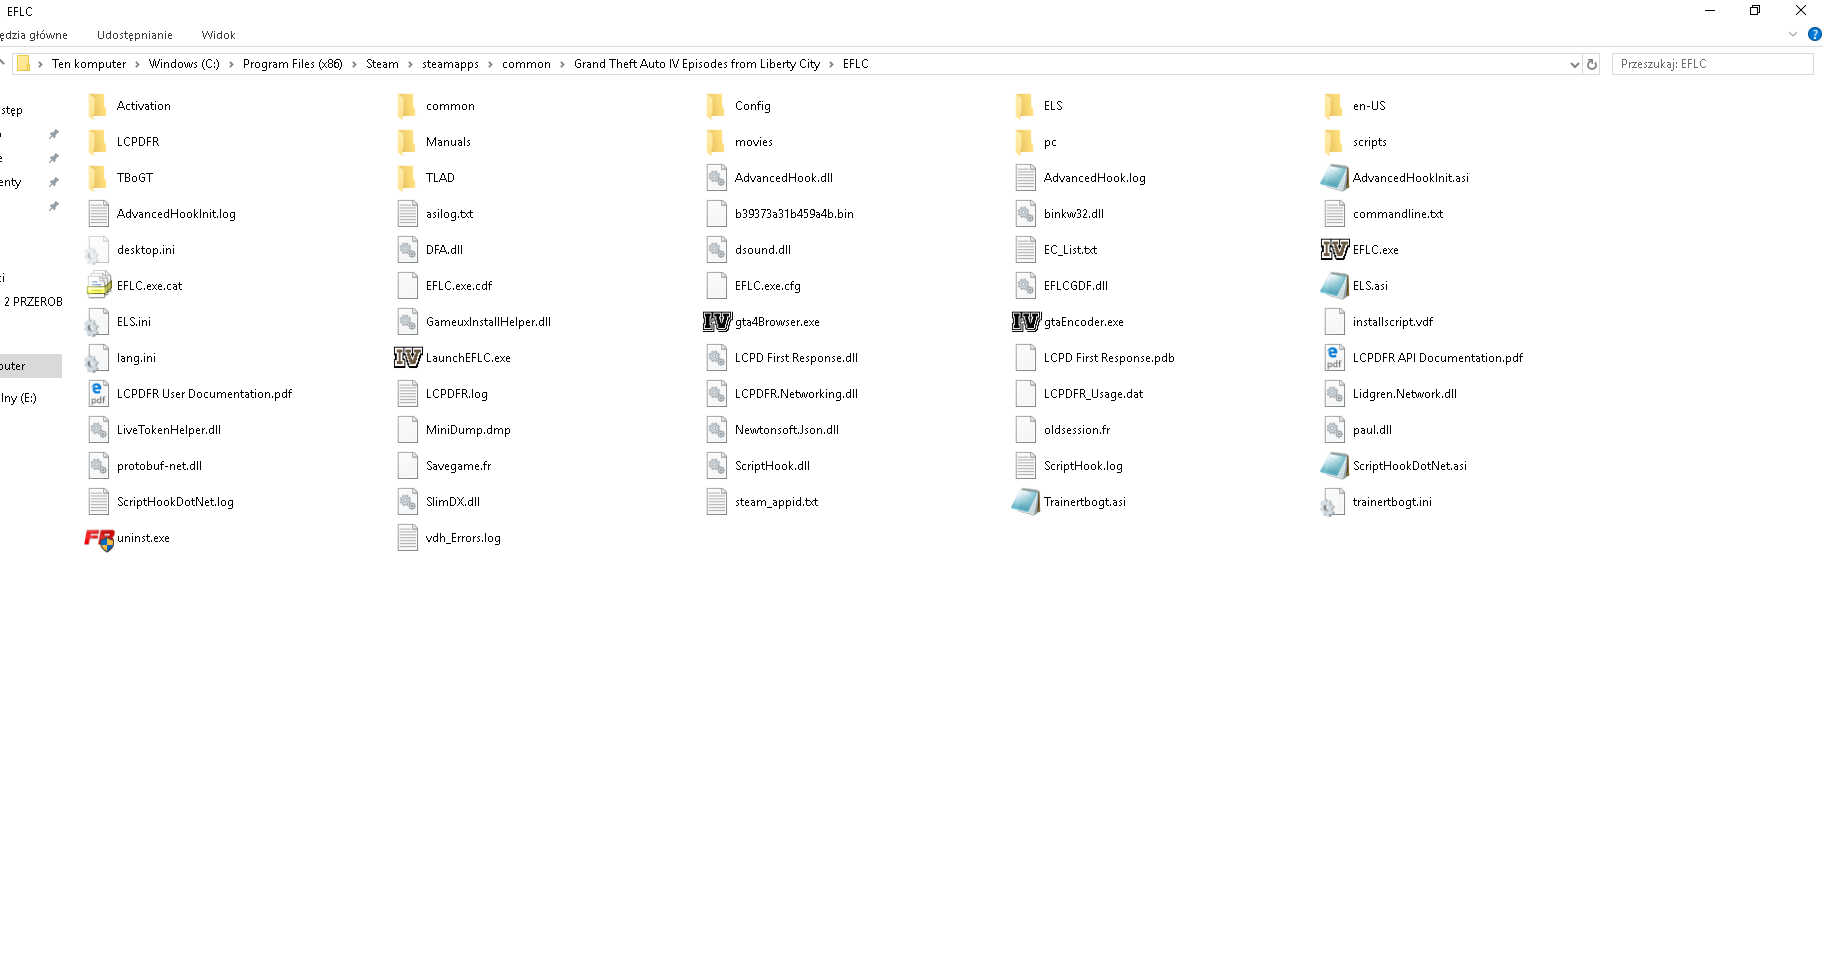
Task: Select the ScriptHookDotNet.log file name
Action: point(175,502)
